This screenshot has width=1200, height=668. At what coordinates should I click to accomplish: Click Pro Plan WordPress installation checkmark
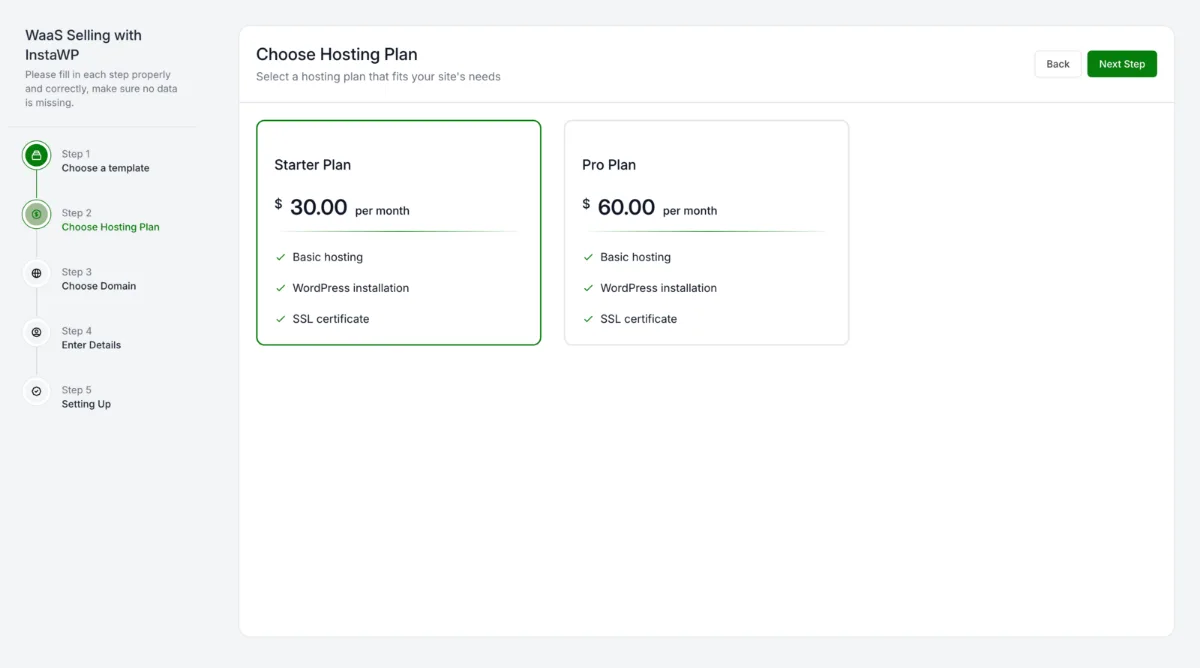click(x=589, y=288)
